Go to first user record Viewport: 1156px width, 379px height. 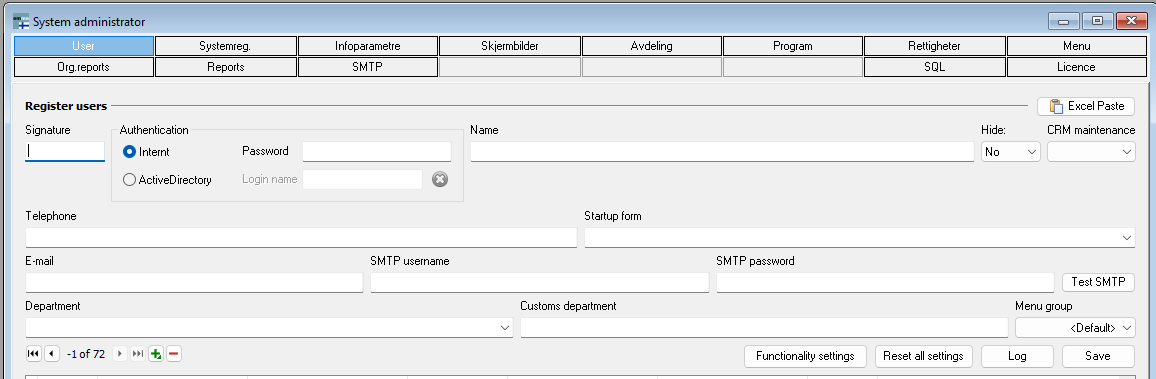point(33,354)
